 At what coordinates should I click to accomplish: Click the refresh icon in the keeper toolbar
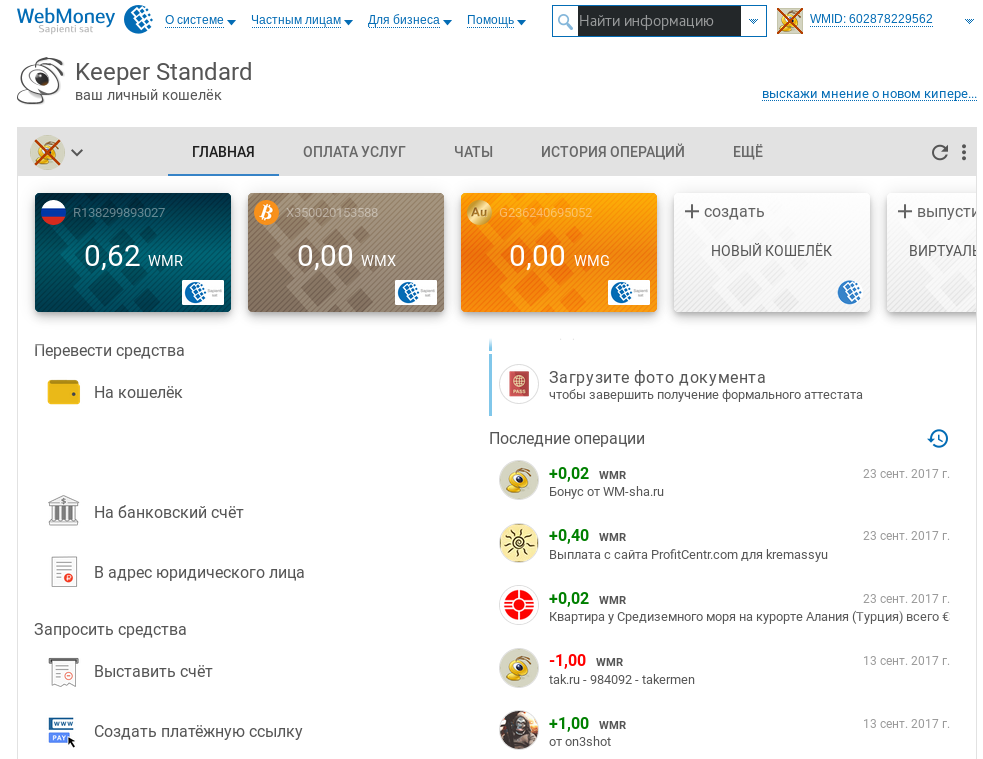click(939, 152)
